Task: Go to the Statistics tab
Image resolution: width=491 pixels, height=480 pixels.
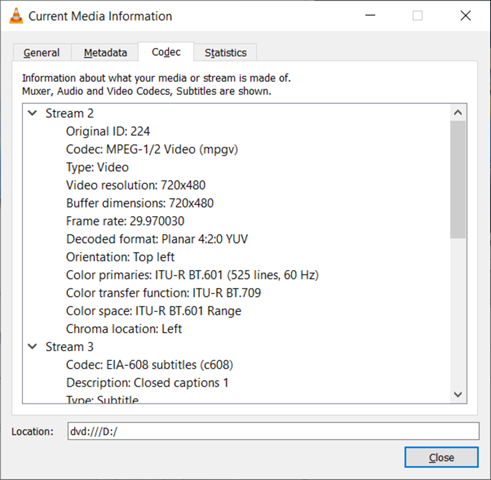Action: [225, 52]
